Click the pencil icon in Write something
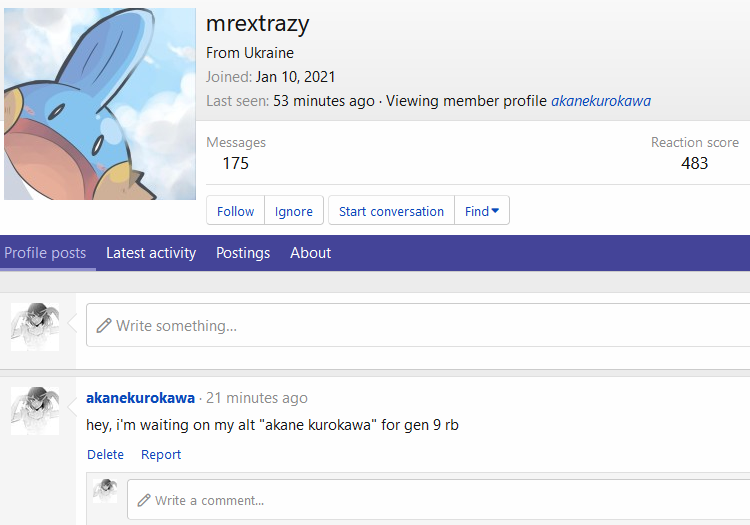The image size is (750, 525). pyautogui.click(x=103, y=326)
